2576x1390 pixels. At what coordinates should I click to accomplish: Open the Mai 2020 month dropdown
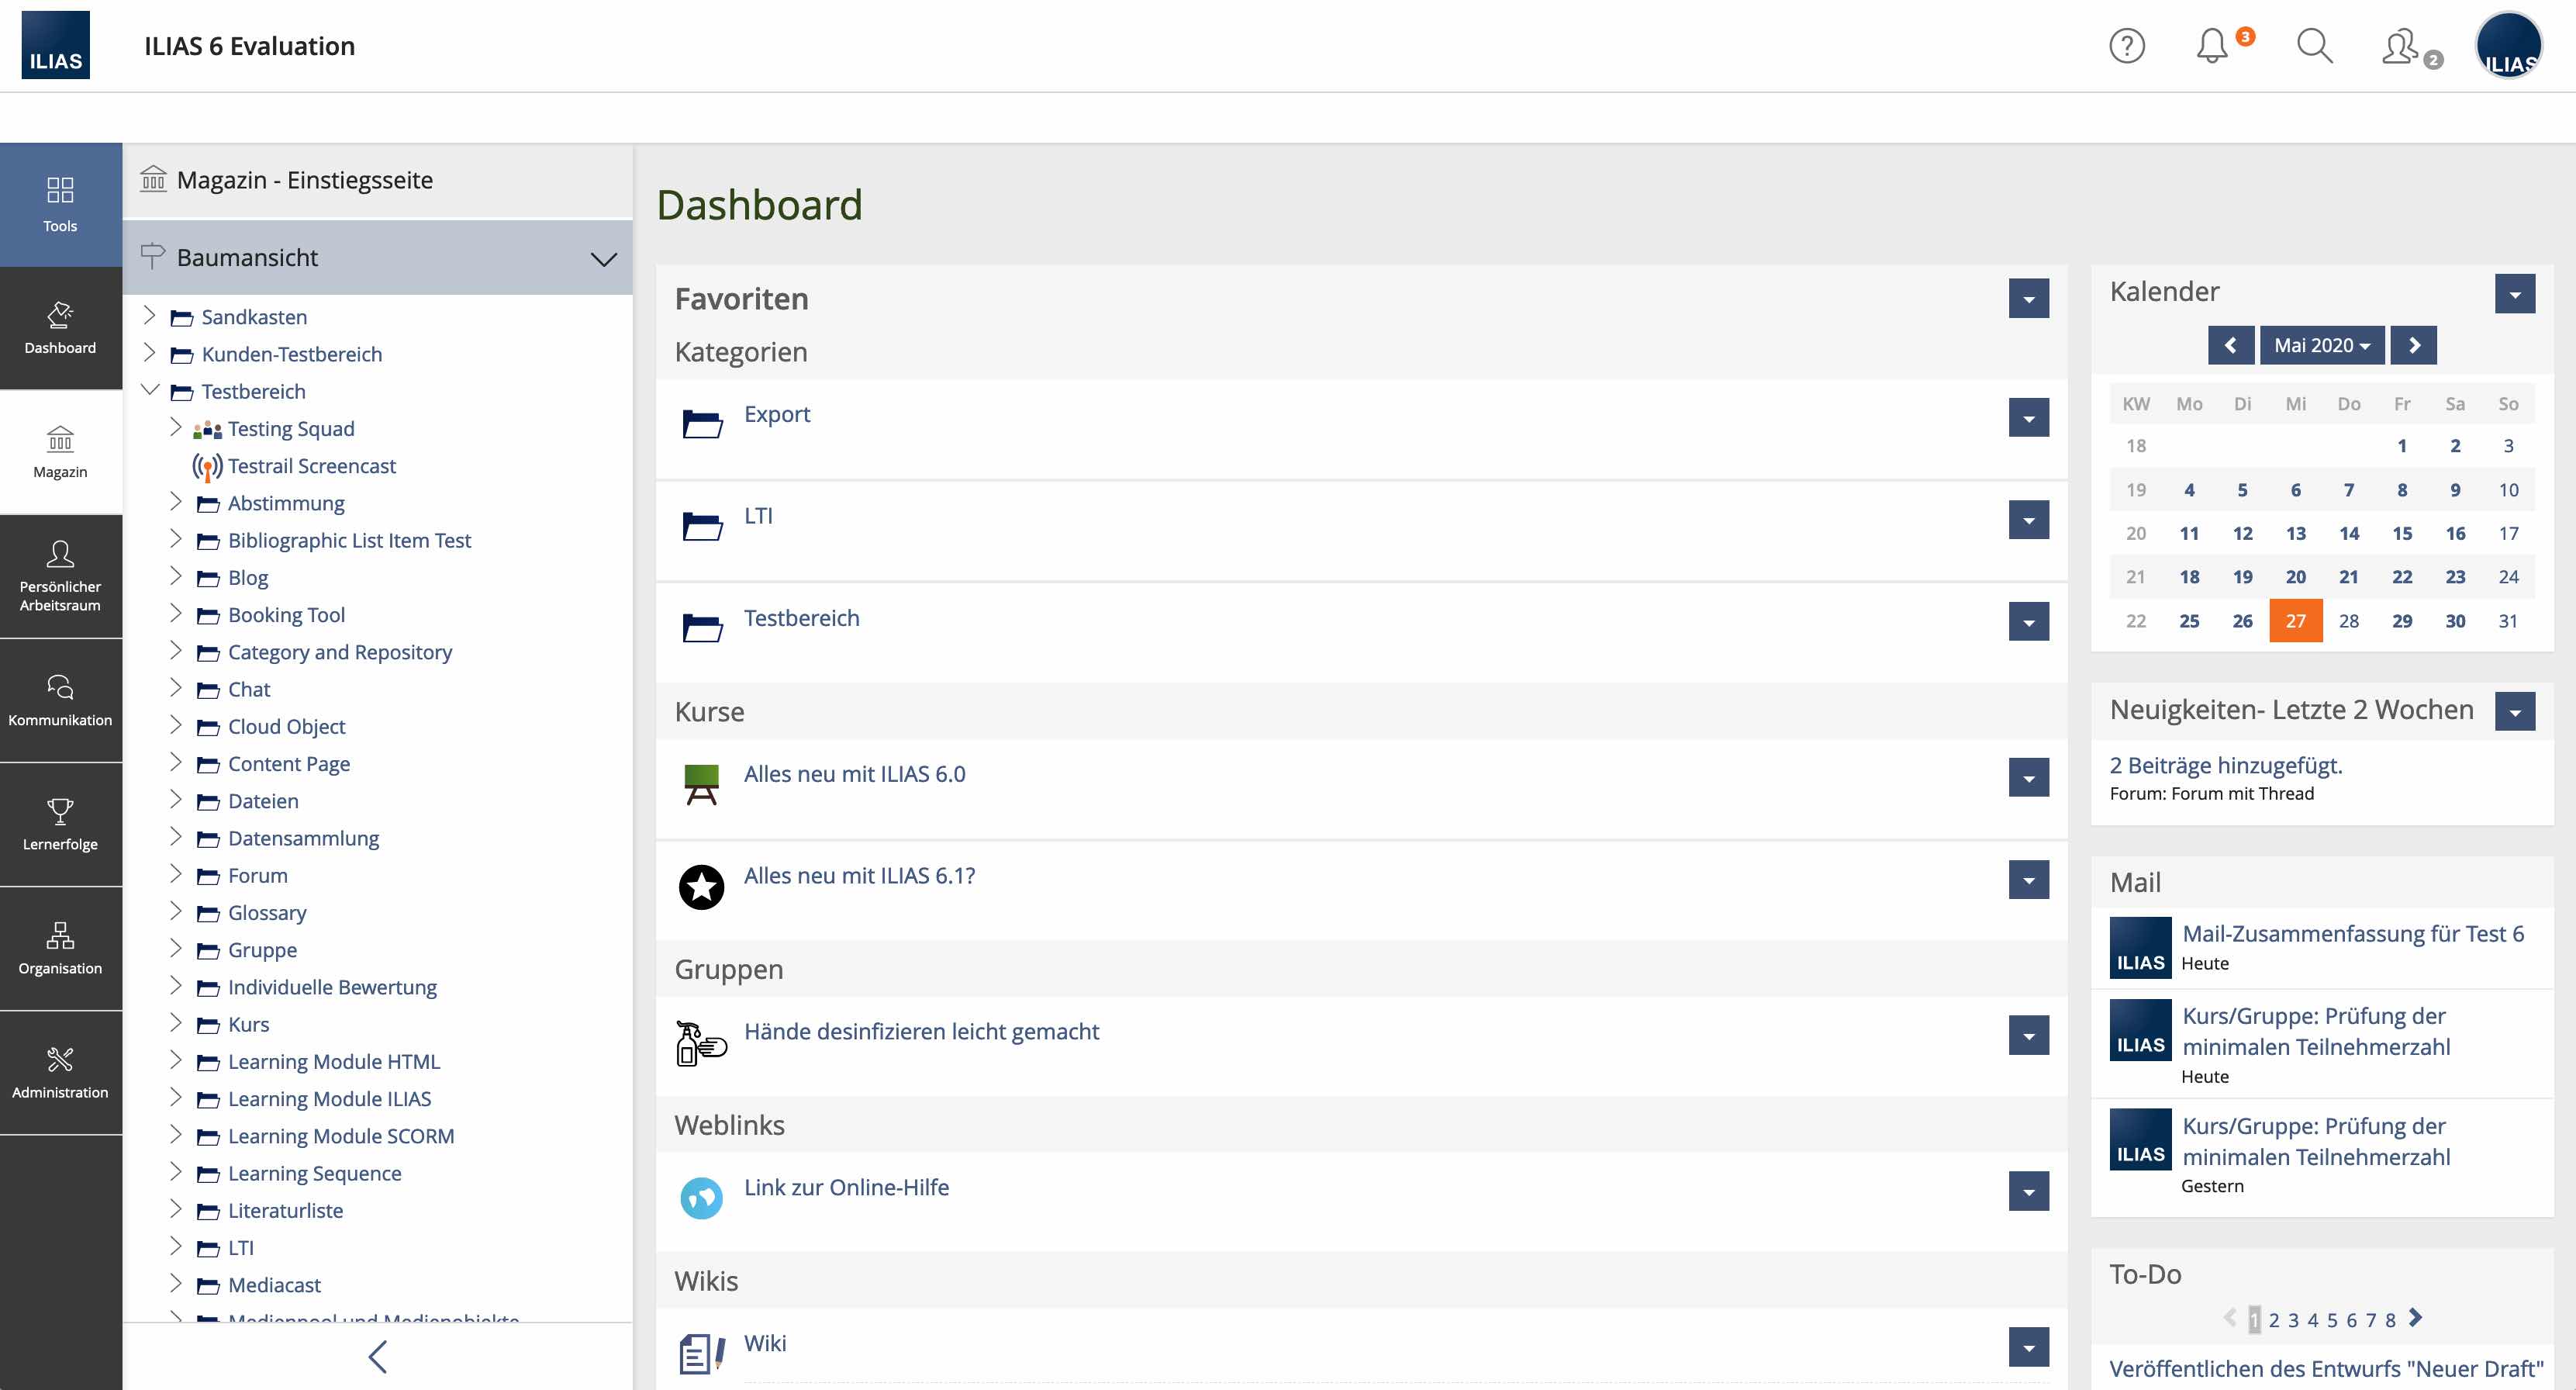pos(2321,345)
